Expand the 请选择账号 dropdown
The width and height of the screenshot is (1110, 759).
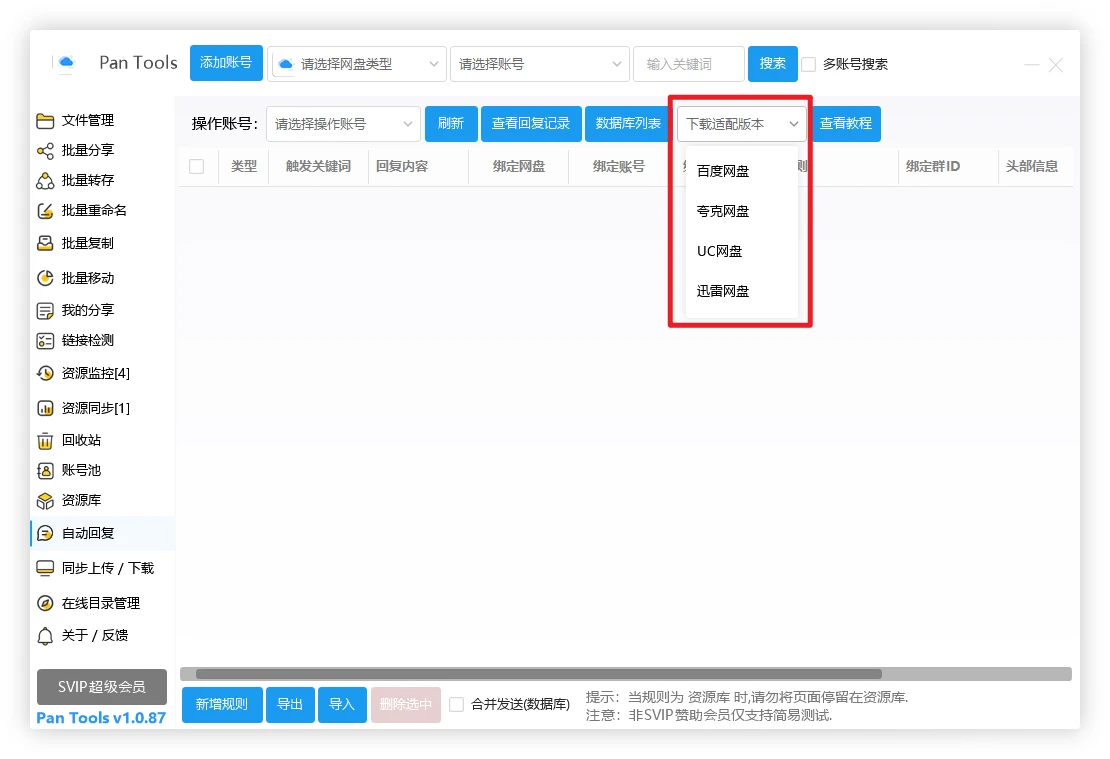[539, 64]
